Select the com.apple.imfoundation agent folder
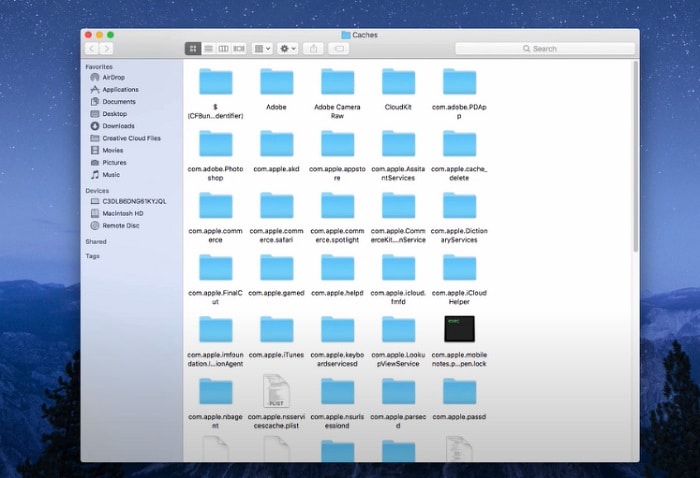Image resolution: width=700 pixels, height=478 pixels. [216, 330]
